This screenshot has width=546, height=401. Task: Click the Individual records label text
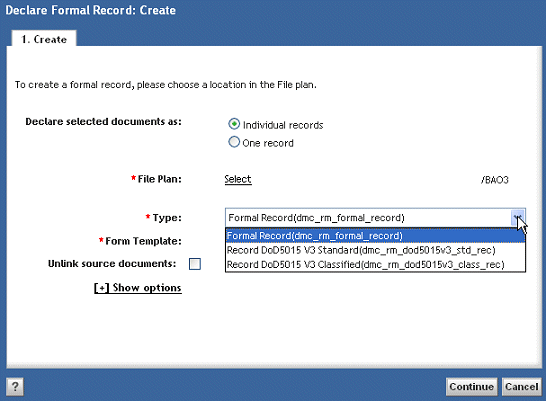coord(283,125)
